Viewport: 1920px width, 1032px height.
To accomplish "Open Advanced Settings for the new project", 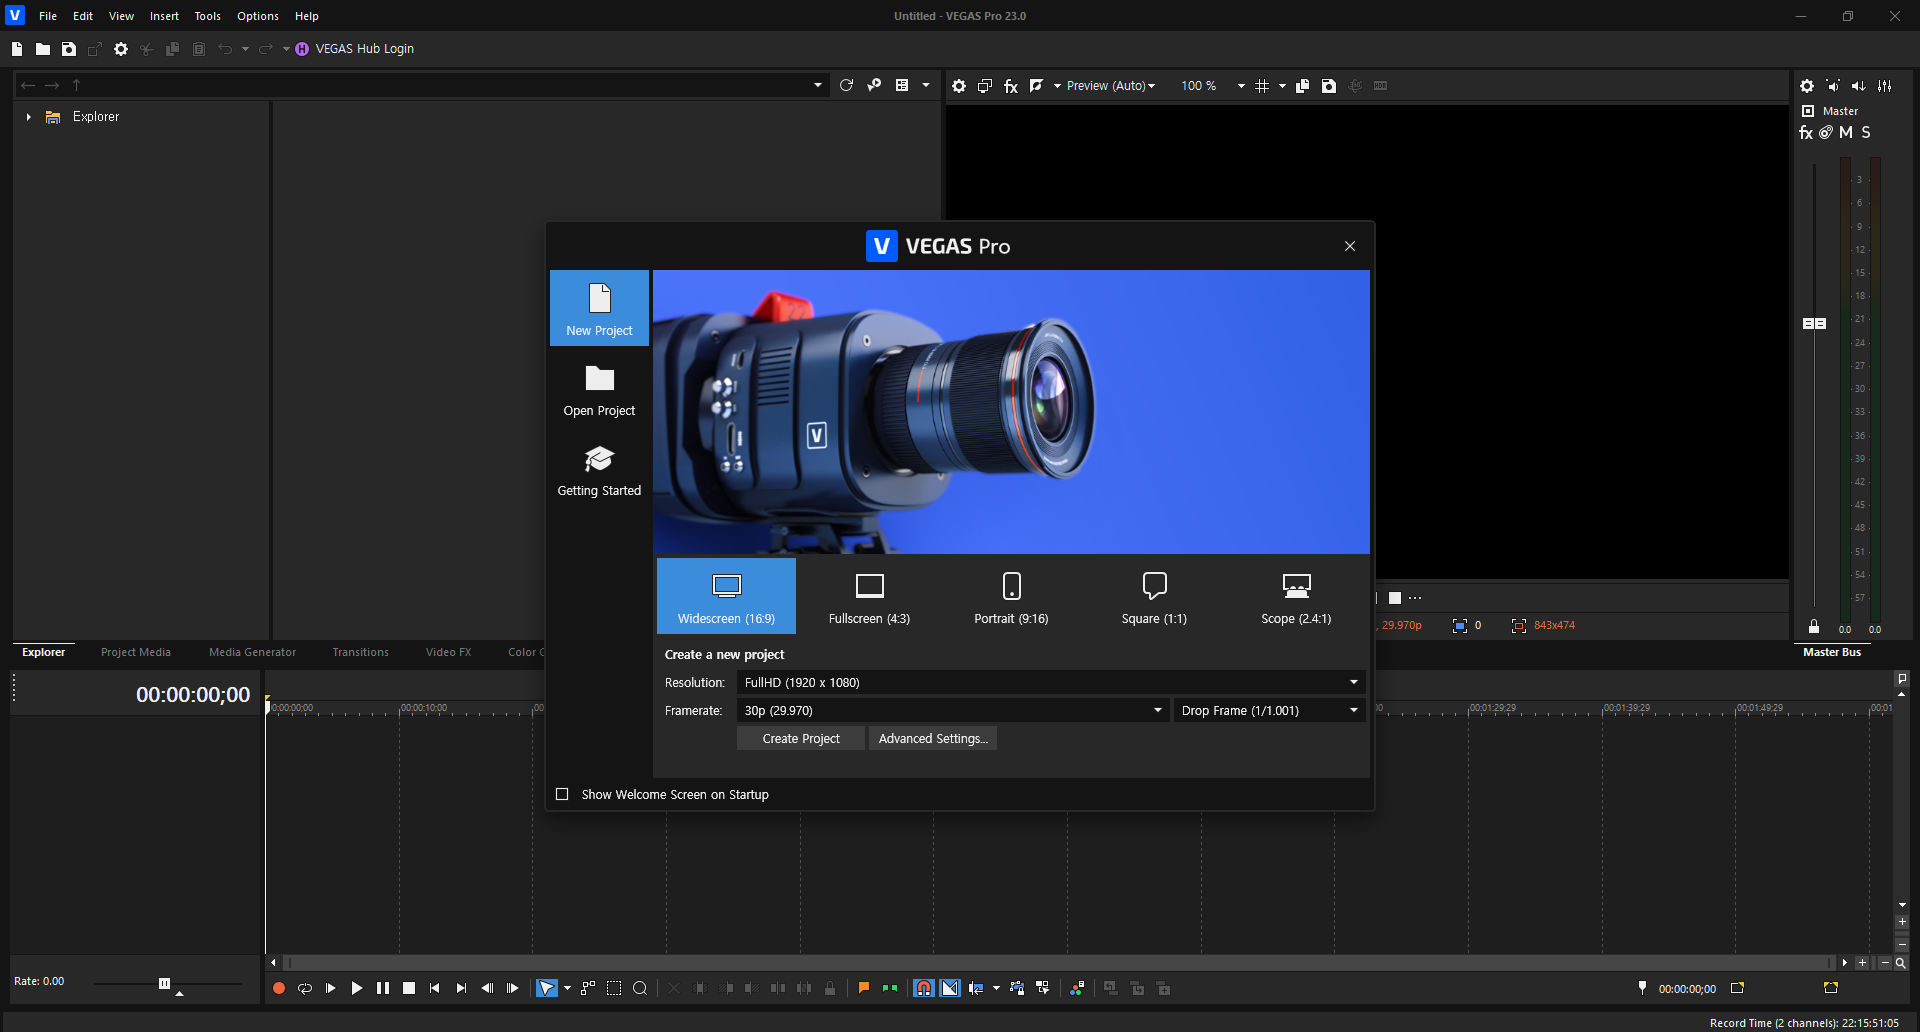I will 932,738.
